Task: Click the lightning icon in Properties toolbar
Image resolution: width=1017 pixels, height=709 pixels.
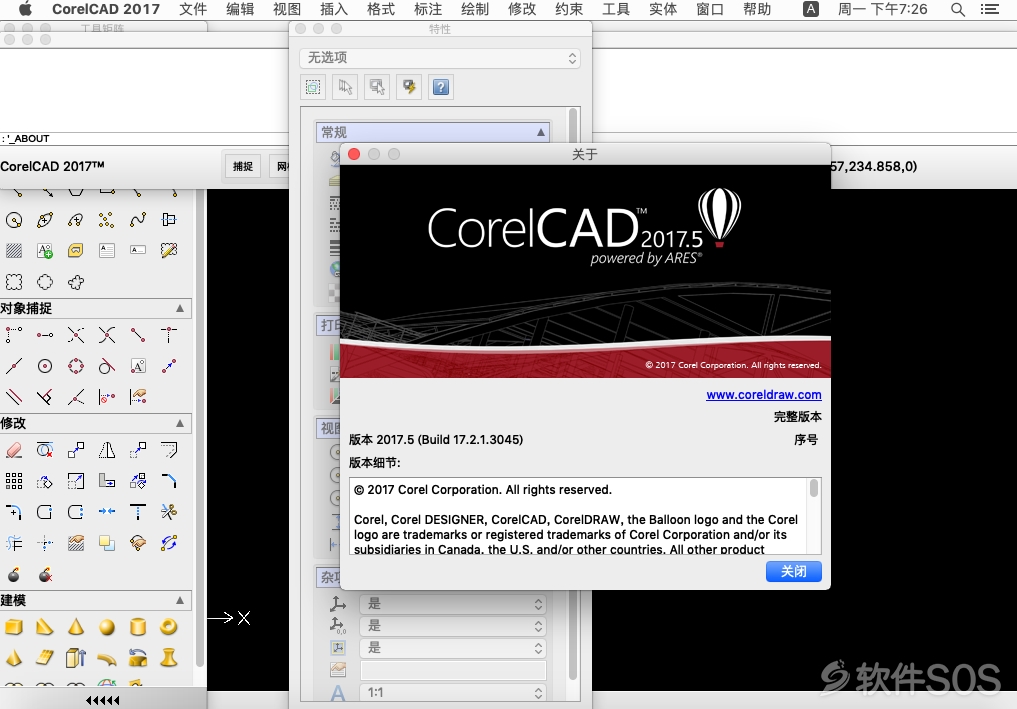Action: tap(409, 87)
